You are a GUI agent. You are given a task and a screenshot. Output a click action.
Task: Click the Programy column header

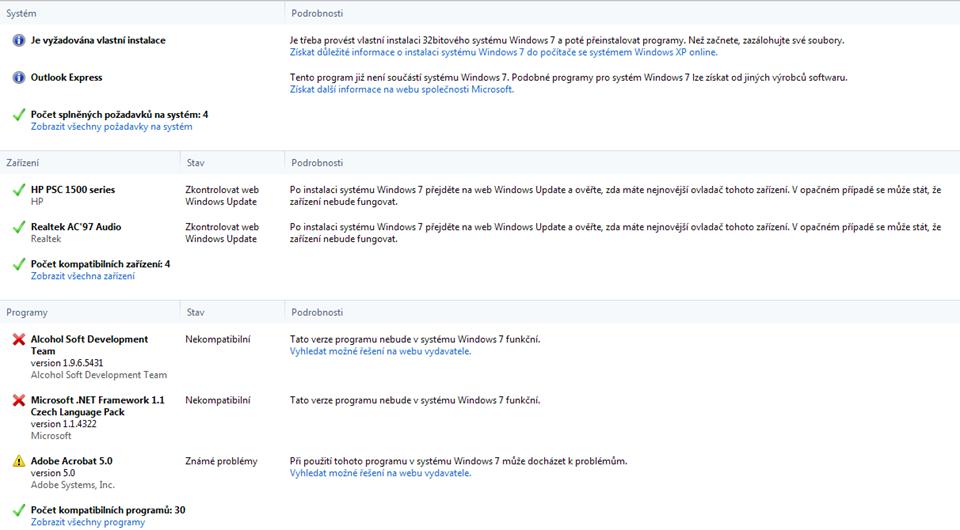tap(27, 312)
